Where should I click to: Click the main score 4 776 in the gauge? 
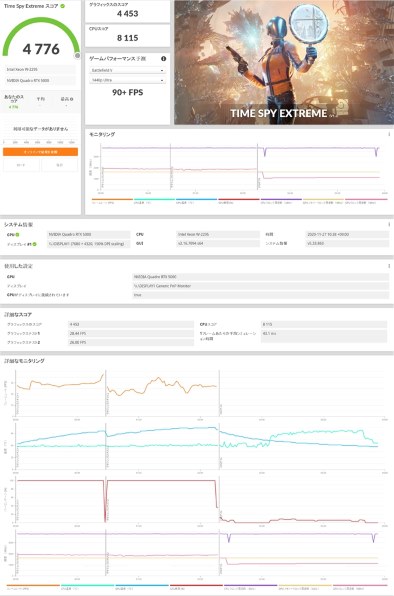pos(41,49)
